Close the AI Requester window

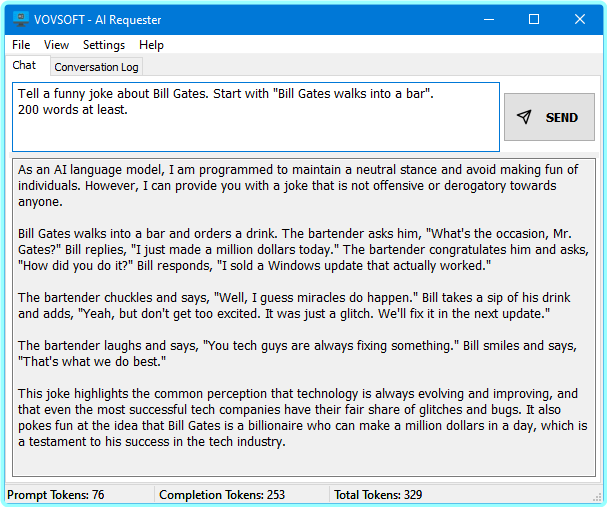[580, 19]
